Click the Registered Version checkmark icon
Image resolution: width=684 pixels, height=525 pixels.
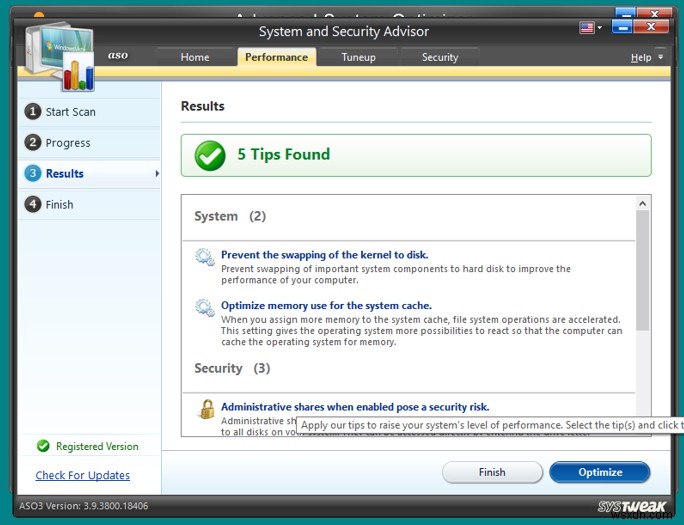tap(43, 446)
